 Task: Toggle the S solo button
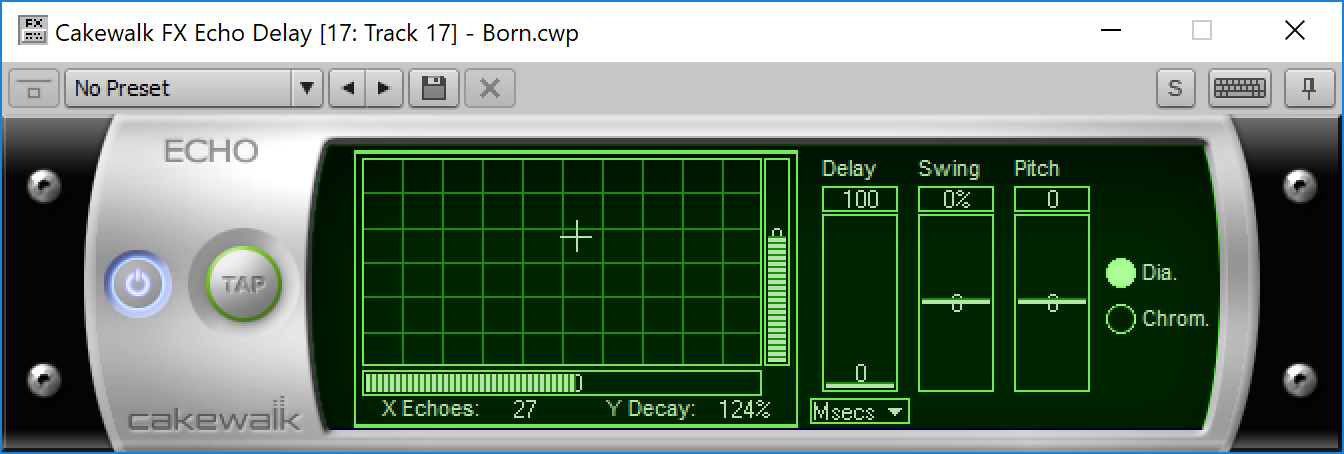1175,88
